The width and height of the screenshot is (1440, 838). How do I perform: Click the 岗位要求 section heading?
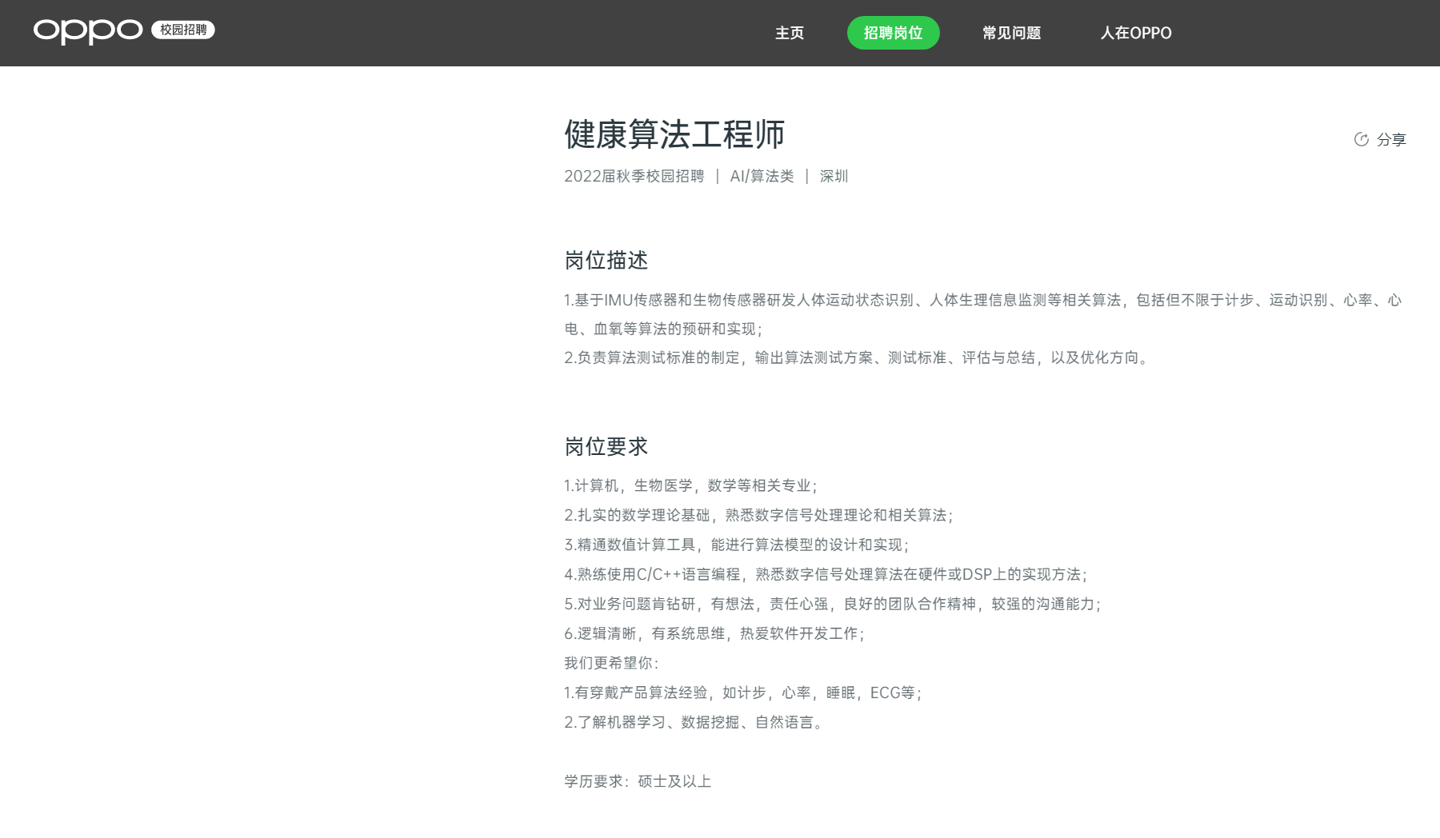[x=606, y=446]
